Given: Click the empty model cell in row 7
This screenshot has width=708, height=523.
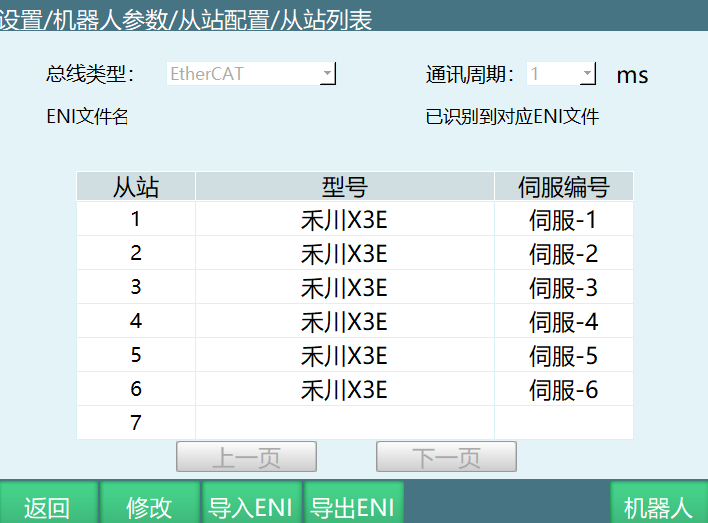Looking at the screenshot, I should pos(345,423).
